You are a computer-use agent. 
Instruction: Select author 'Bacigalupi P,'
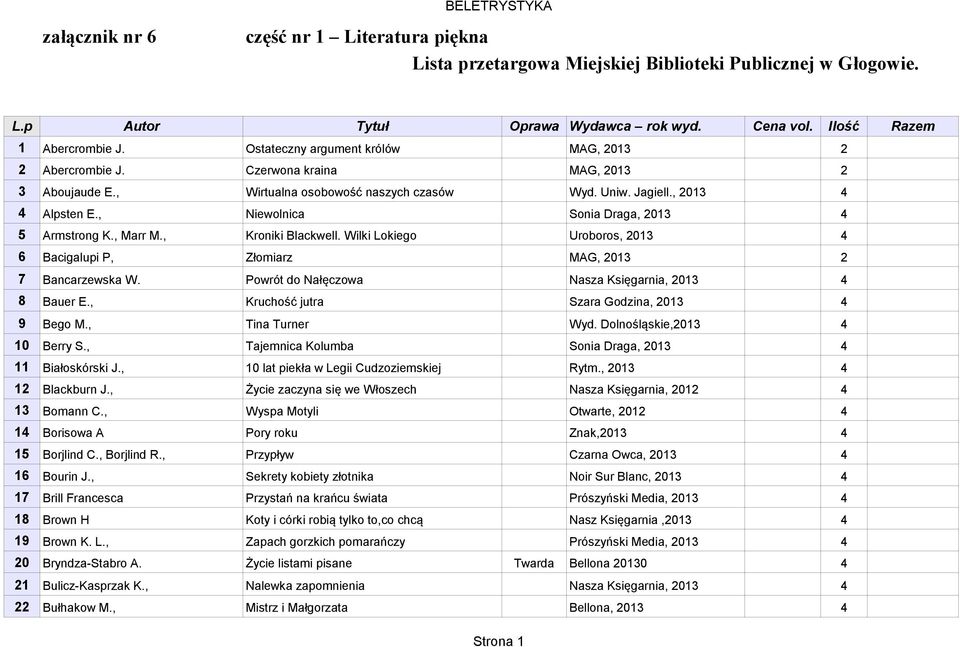[78, 258]
